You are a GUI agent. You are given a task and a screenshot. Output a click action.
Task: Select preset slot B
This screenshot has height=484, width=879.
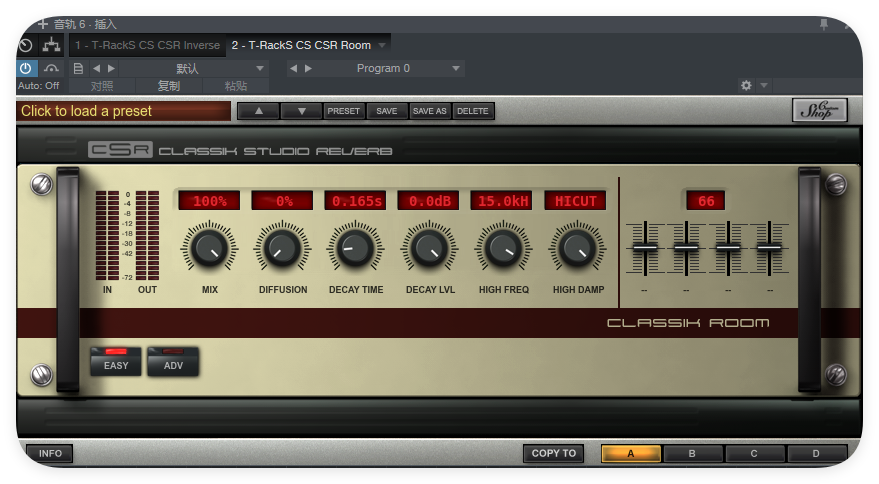coord(692,453)
